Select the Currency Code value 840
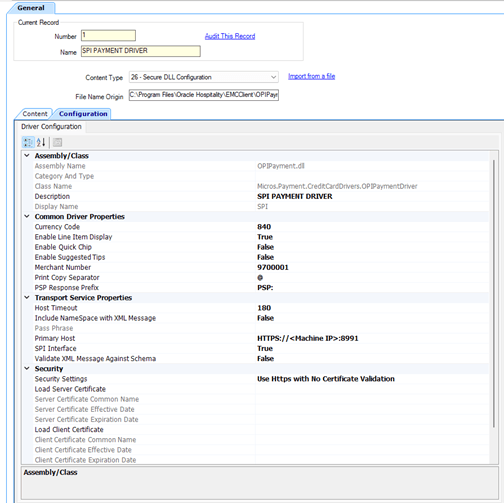This screenshot has height=503, width=504. (x=264, y=227)
